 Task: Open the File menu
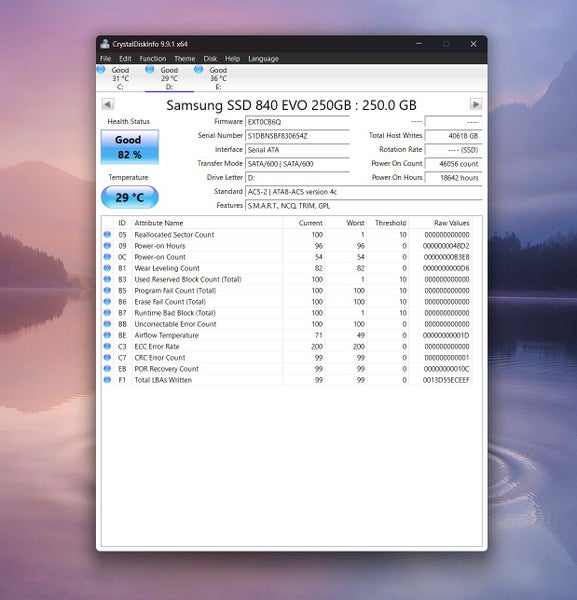tap(105, 59)
